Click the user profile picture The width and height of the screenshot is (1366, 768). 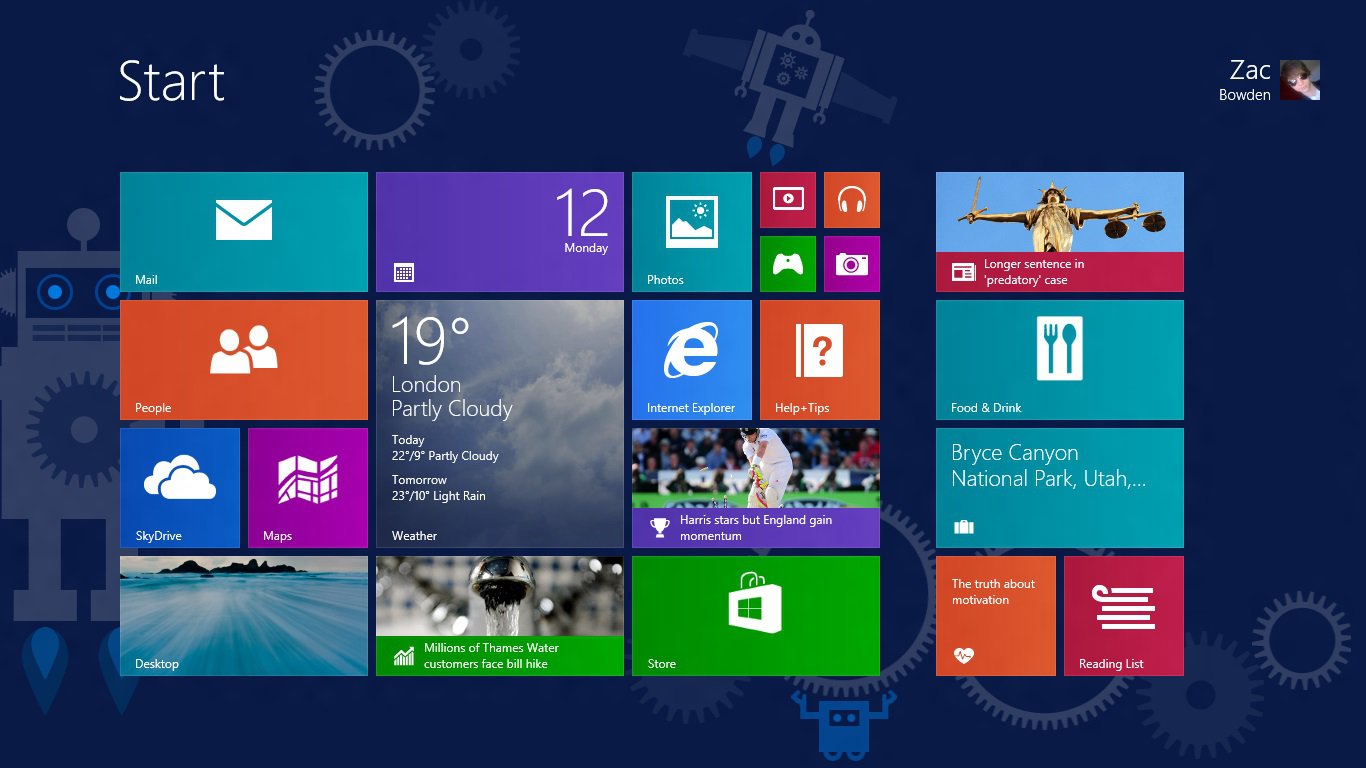coord(1300,80)
